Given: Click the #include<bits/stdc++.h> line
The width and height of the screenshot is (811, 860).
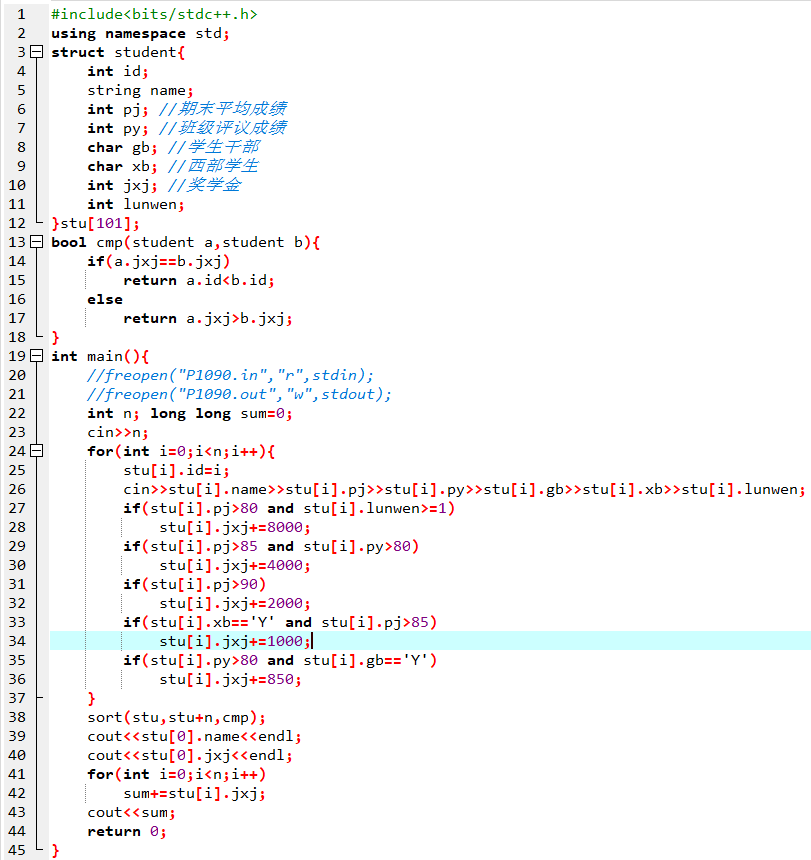Looking at the screenshot, I should tap(153, 14).
